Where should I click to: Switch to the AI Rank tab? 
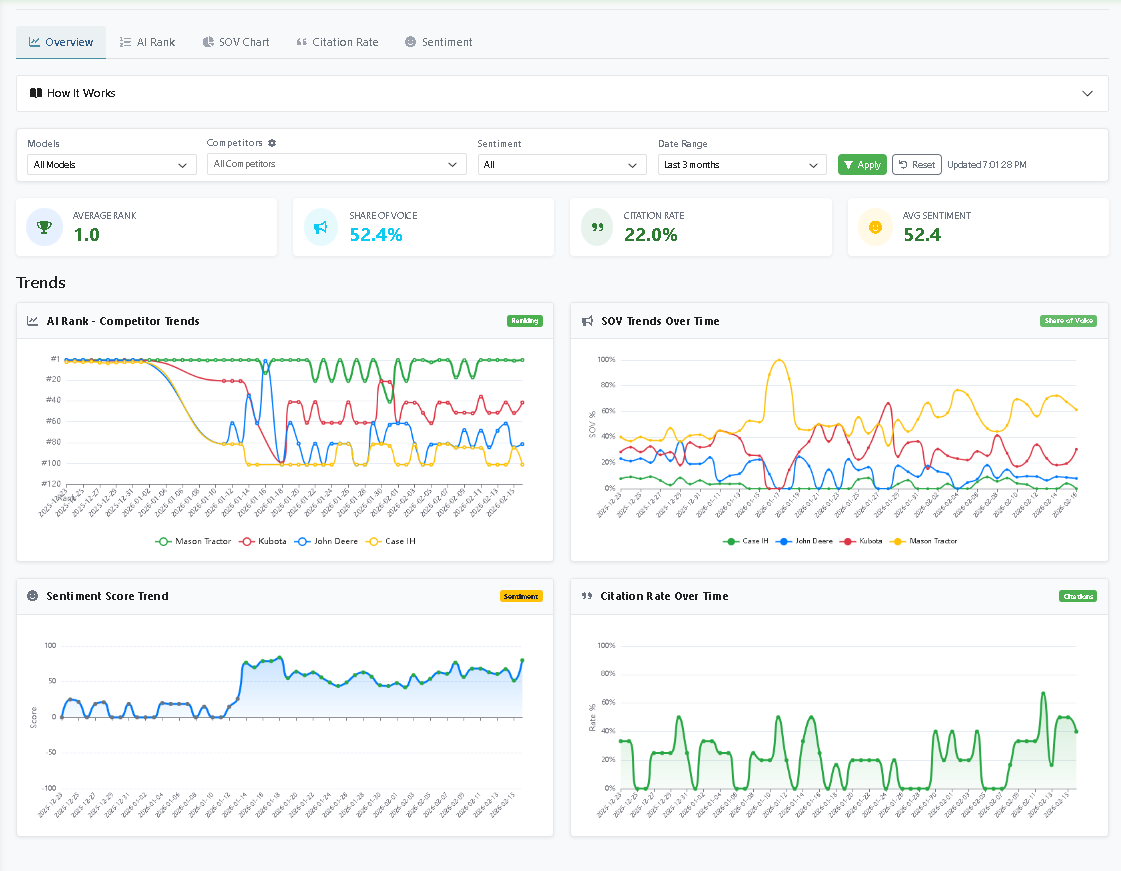[147, 42]
